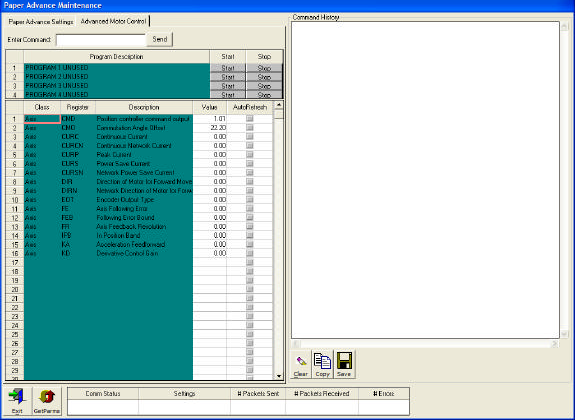
Task: Start PROGRAM 1 UNUSED
Action: 228,68
